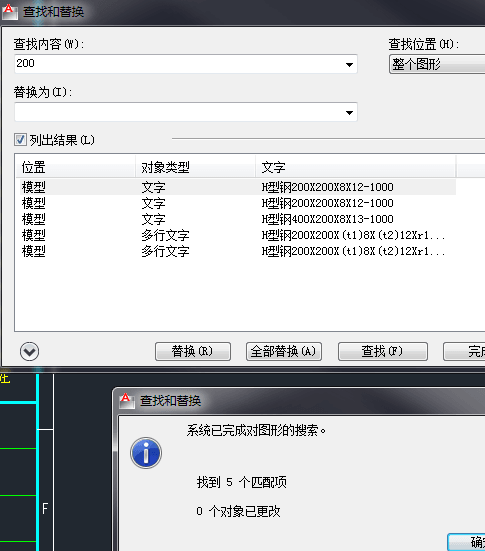This screenshot has height=551, width=485.
Task: Toggle the 列出结果 checkbox
Action: point(20,140)
